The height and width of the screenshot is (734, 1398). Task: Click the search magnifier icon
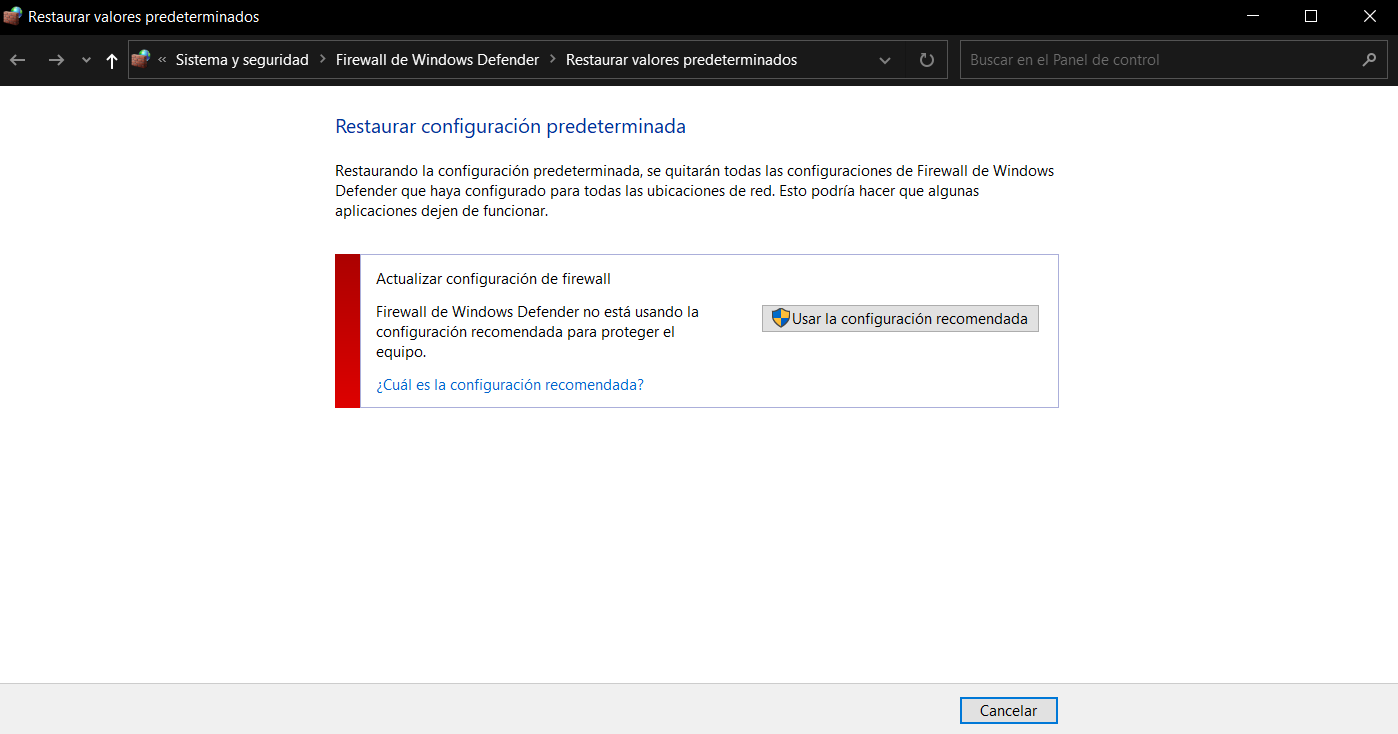pyautogui.click(x=1369, y=60)
